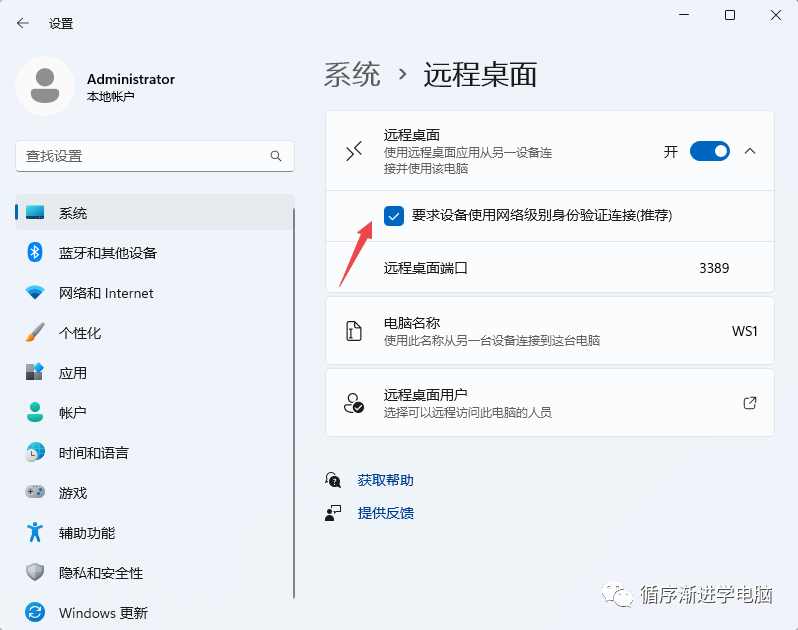This screenshot has height=630, width=798.
Task: Click the 远程桌面 page title
Action: click(480, 74)
